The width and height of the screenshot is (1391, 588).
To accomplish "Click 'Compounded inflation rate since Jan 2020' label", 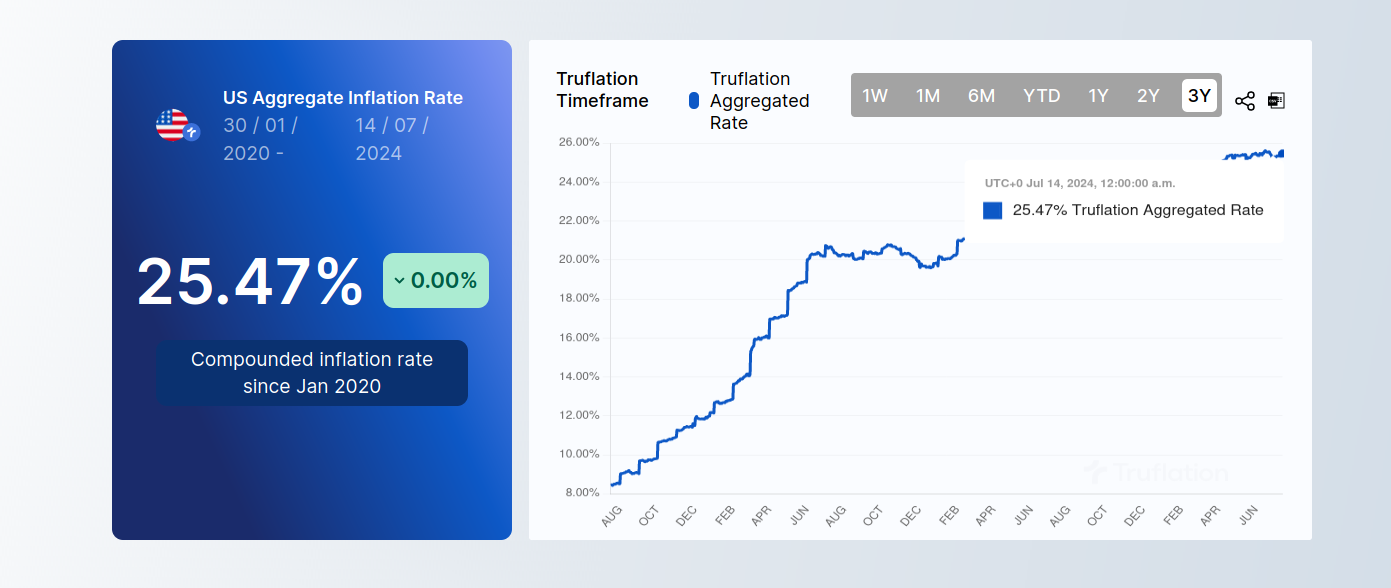I will pyautogui.click(x=312, y=373).
